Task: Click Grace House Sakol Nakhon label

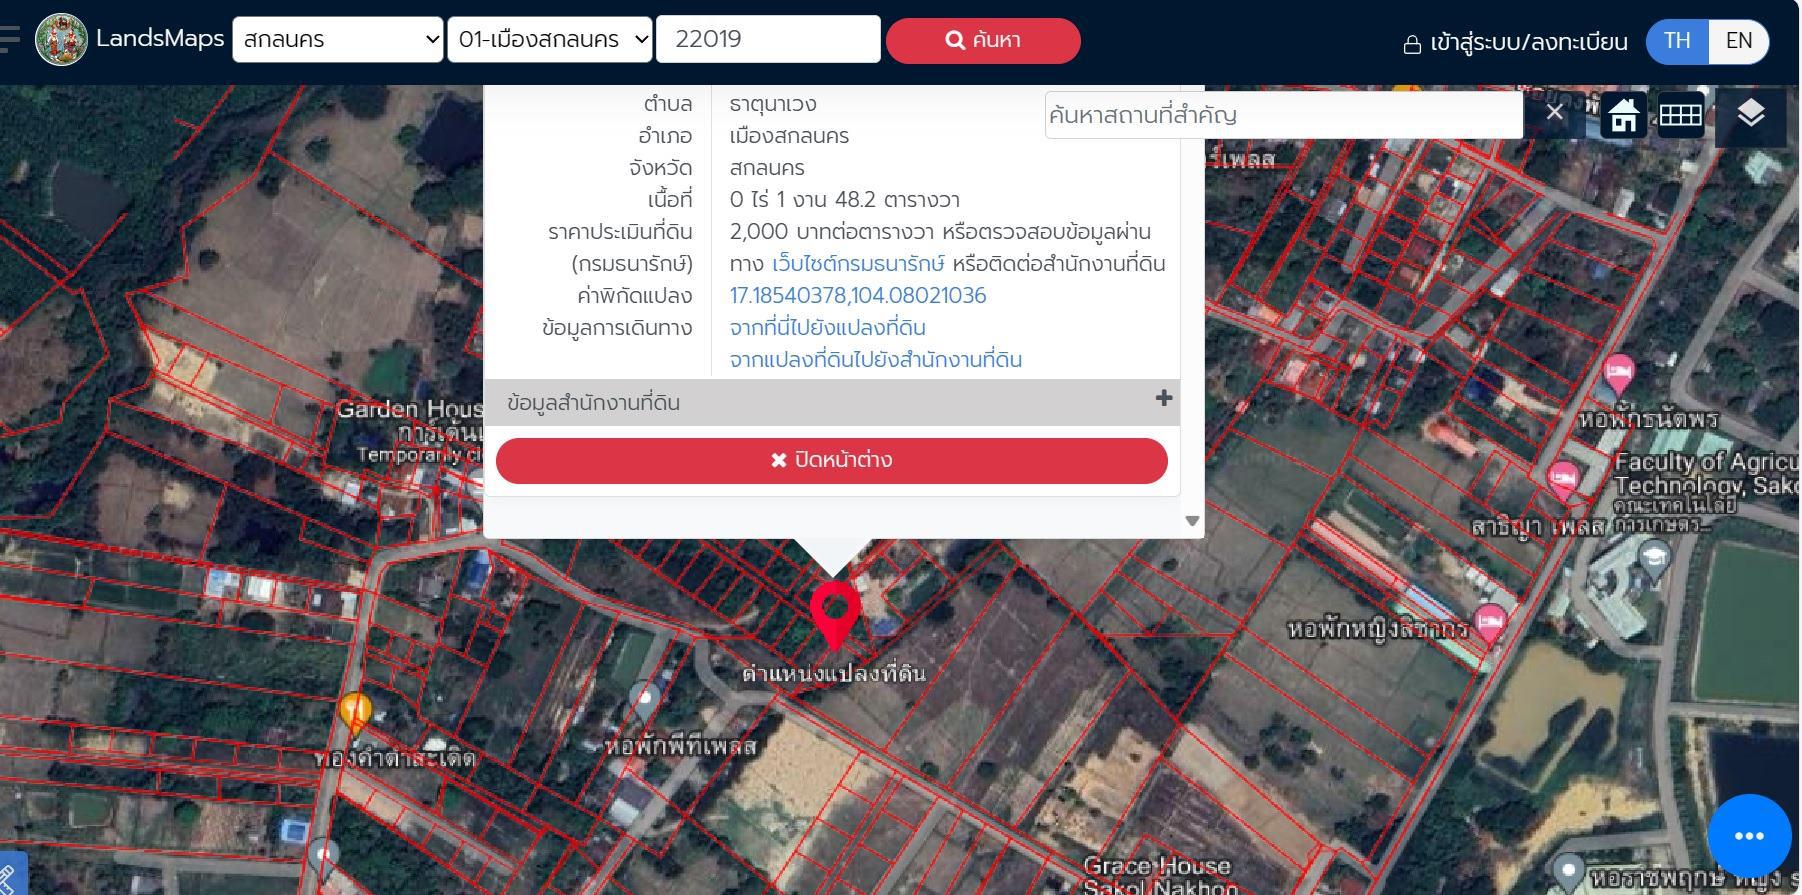Action: click(x=1158, y=876)
